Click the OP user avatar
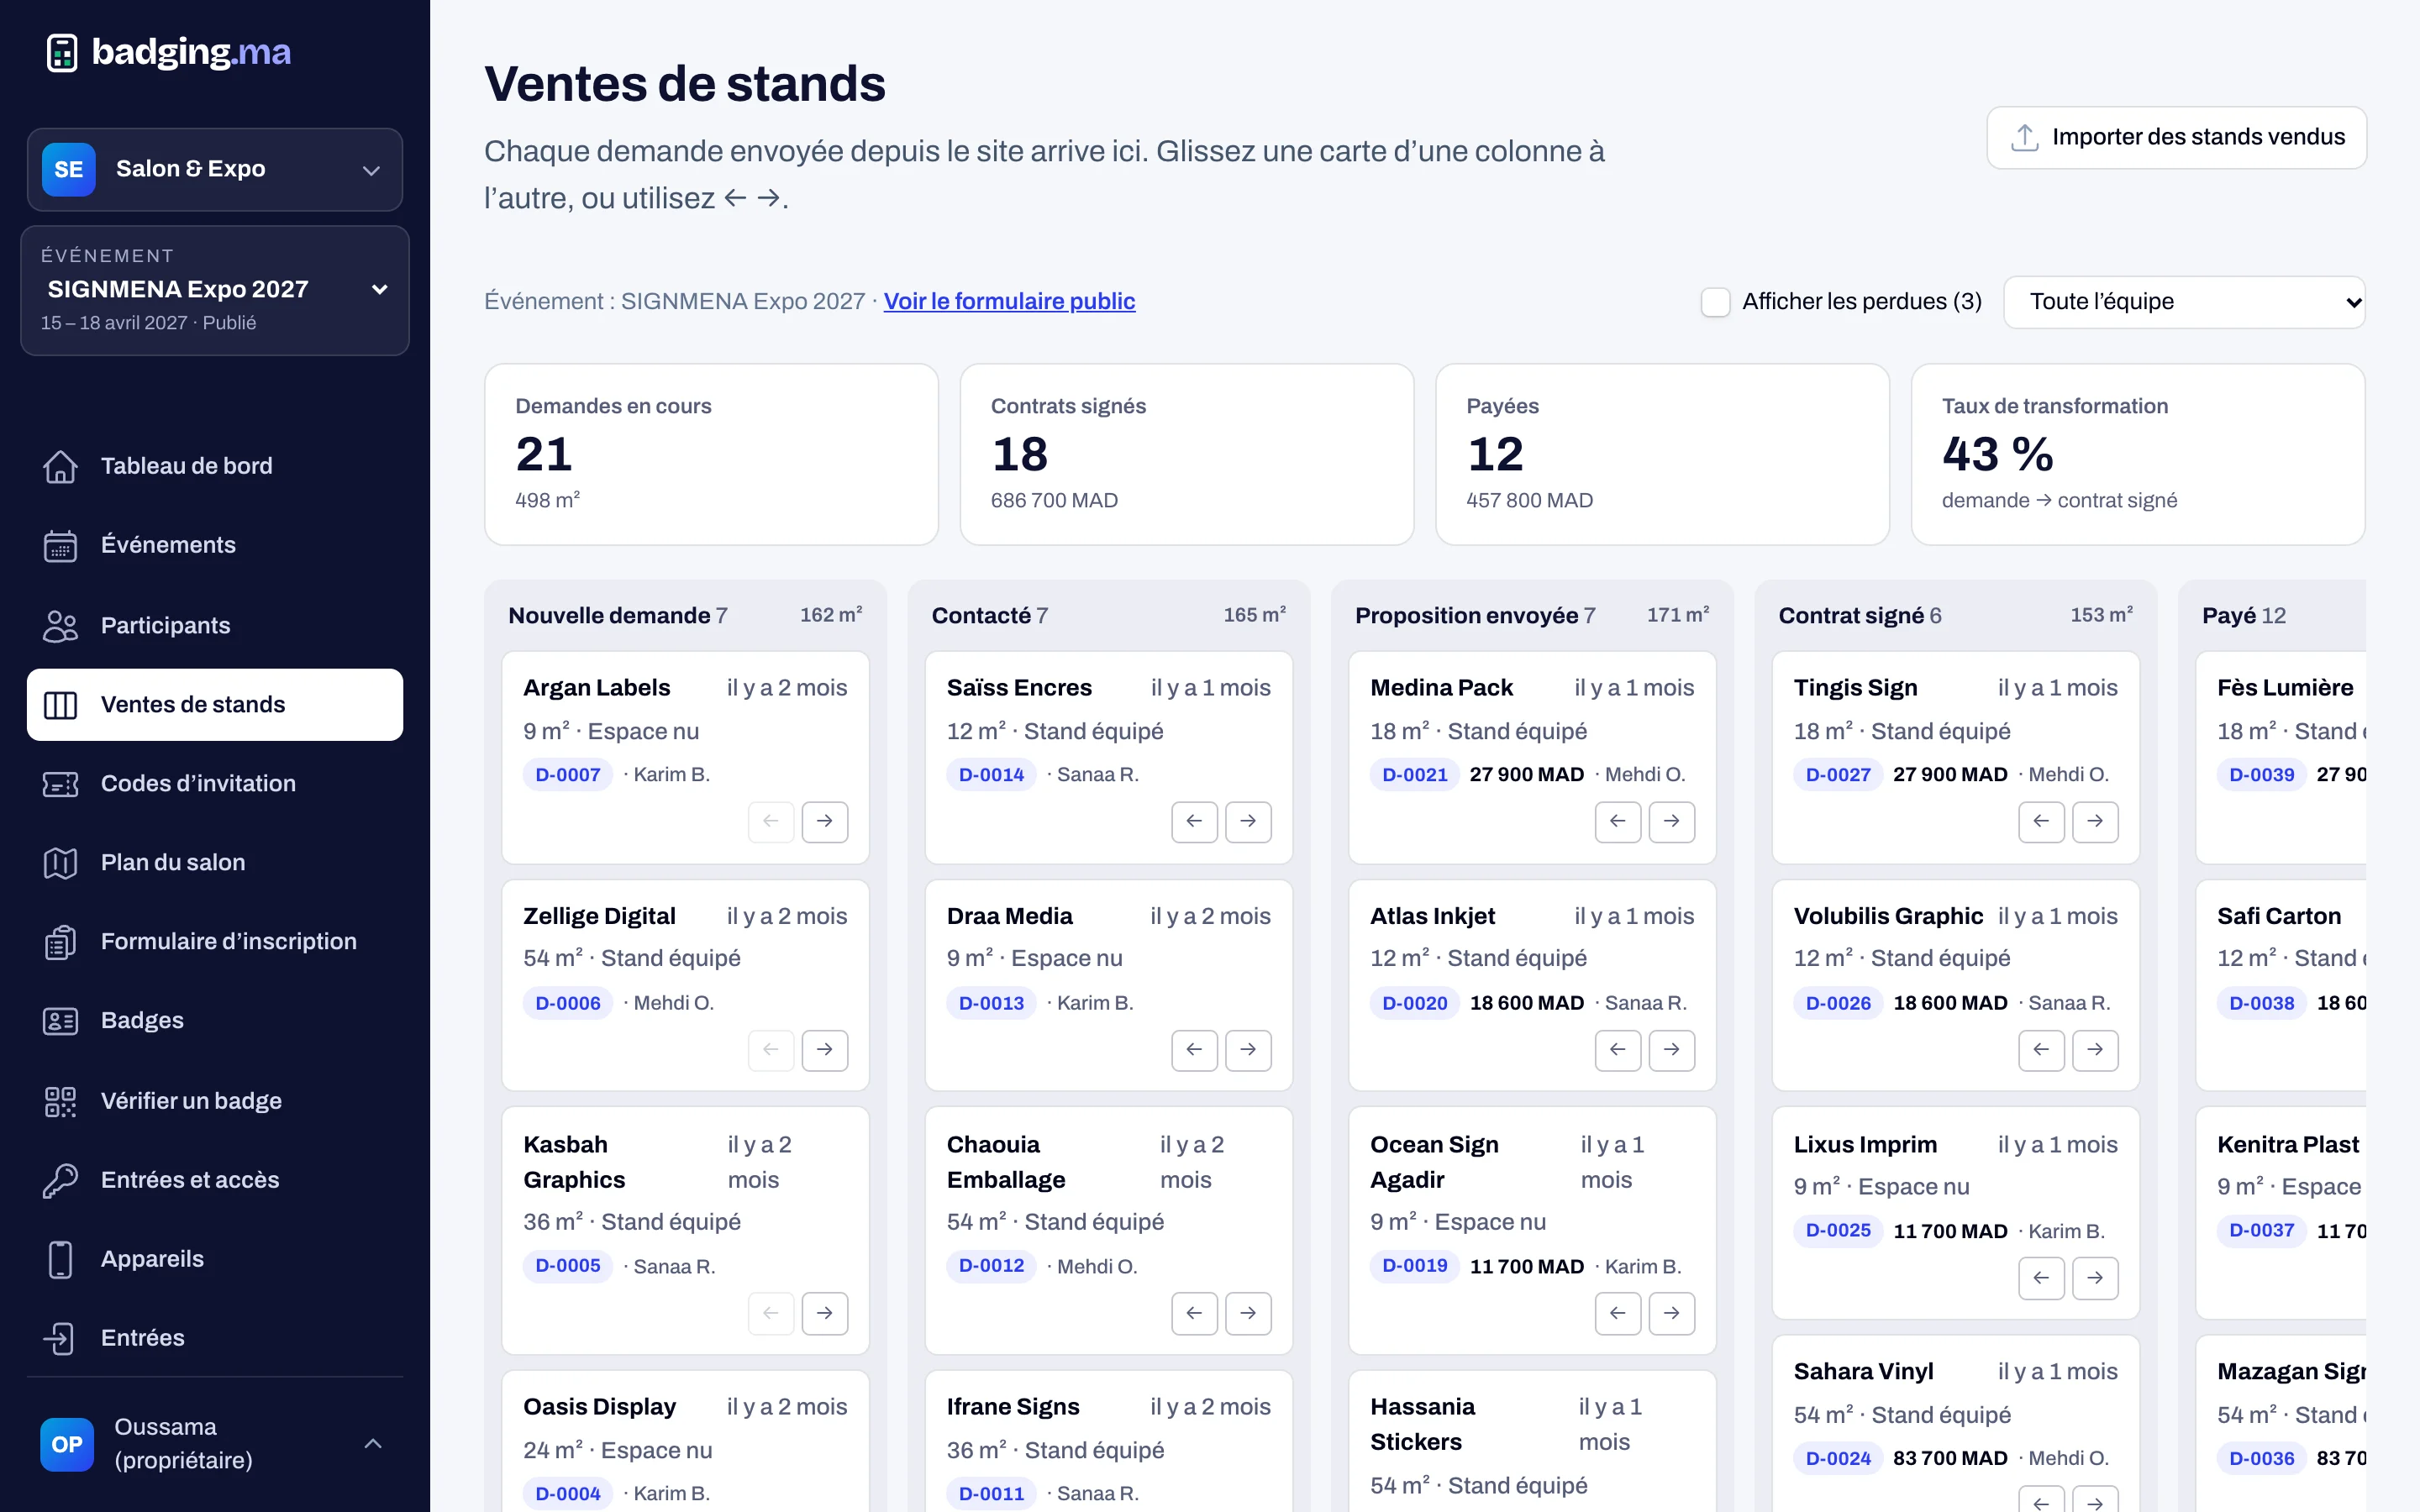The image size is (2420, 1512). coord(67,1444)
